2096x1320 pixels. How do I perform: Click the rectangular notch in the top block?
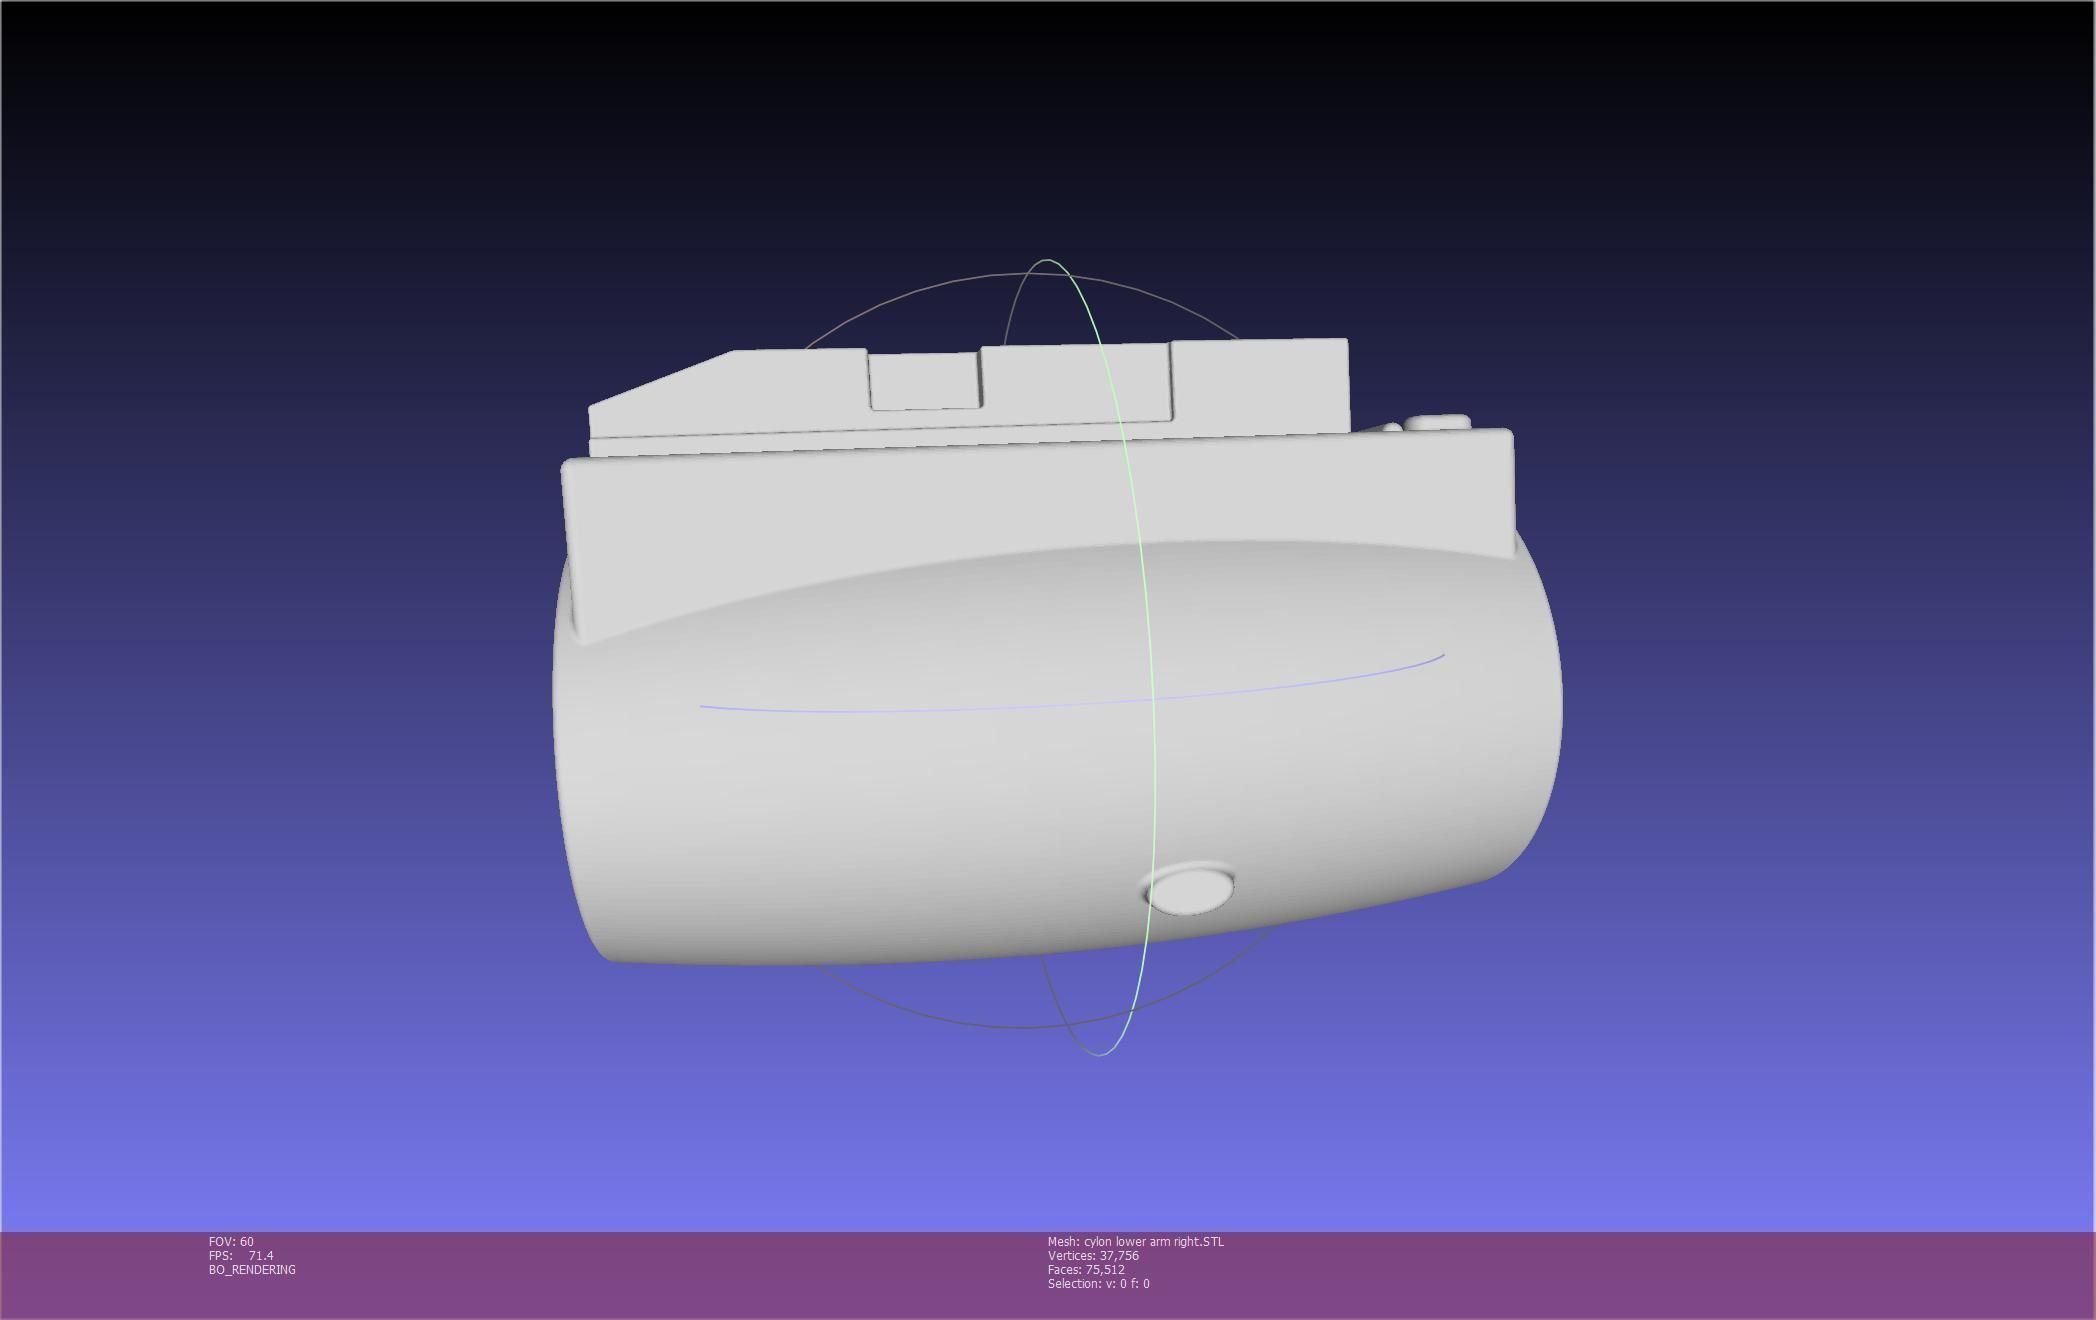coord(923,380)
